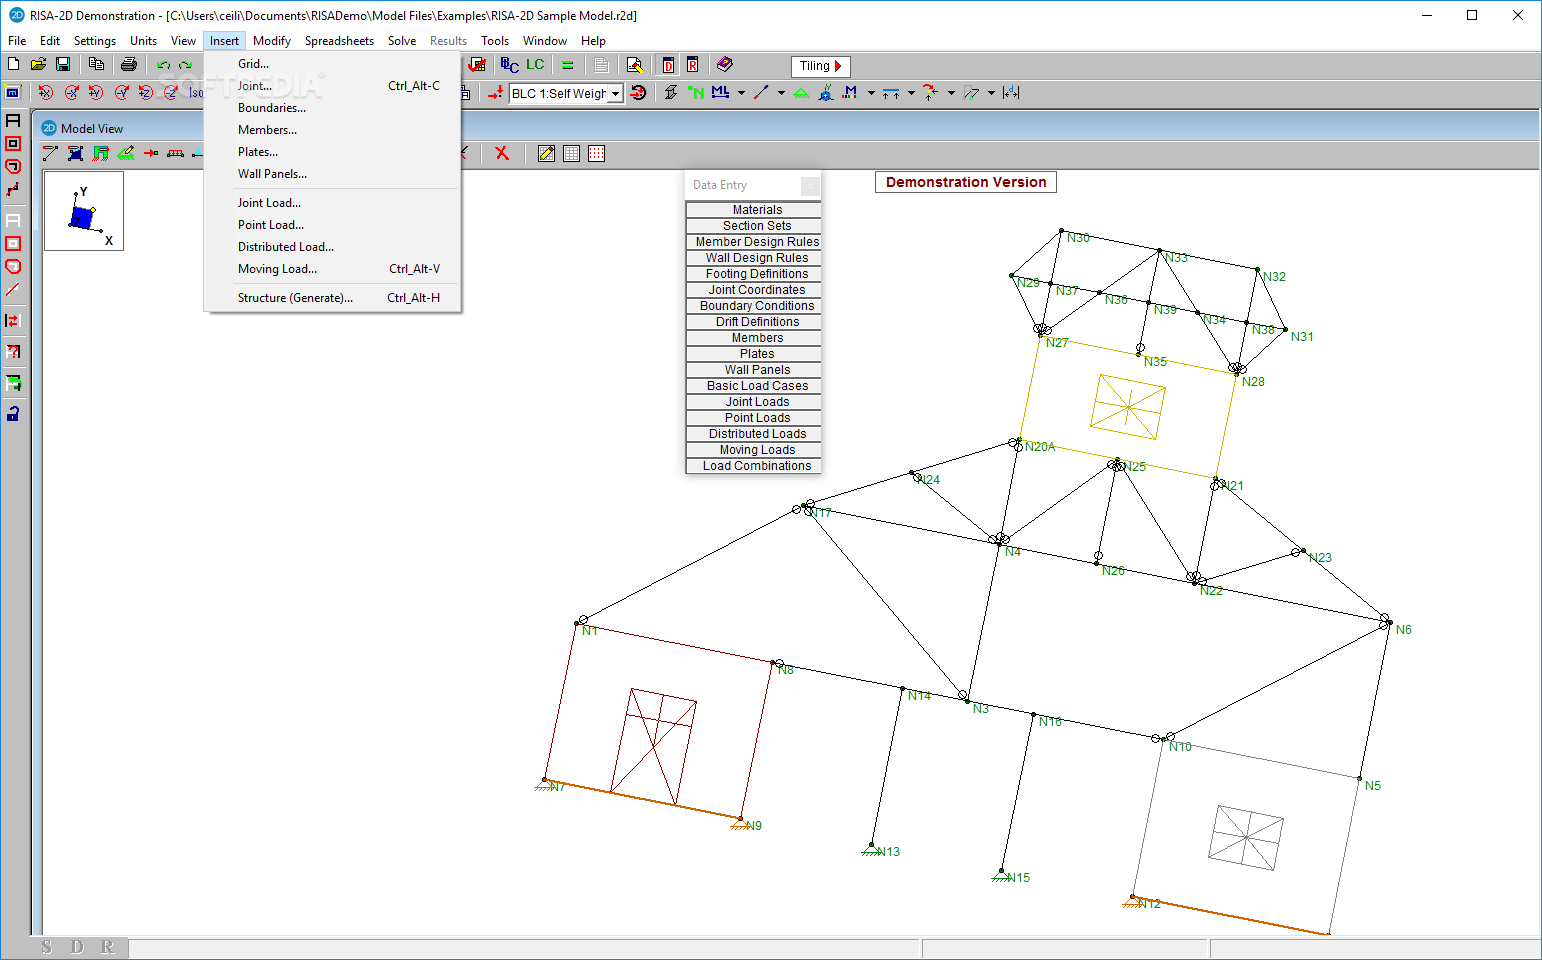This screenshot has height=960, width=1542.
Task: Save the model with floppy icon
Action: point(63,64)
